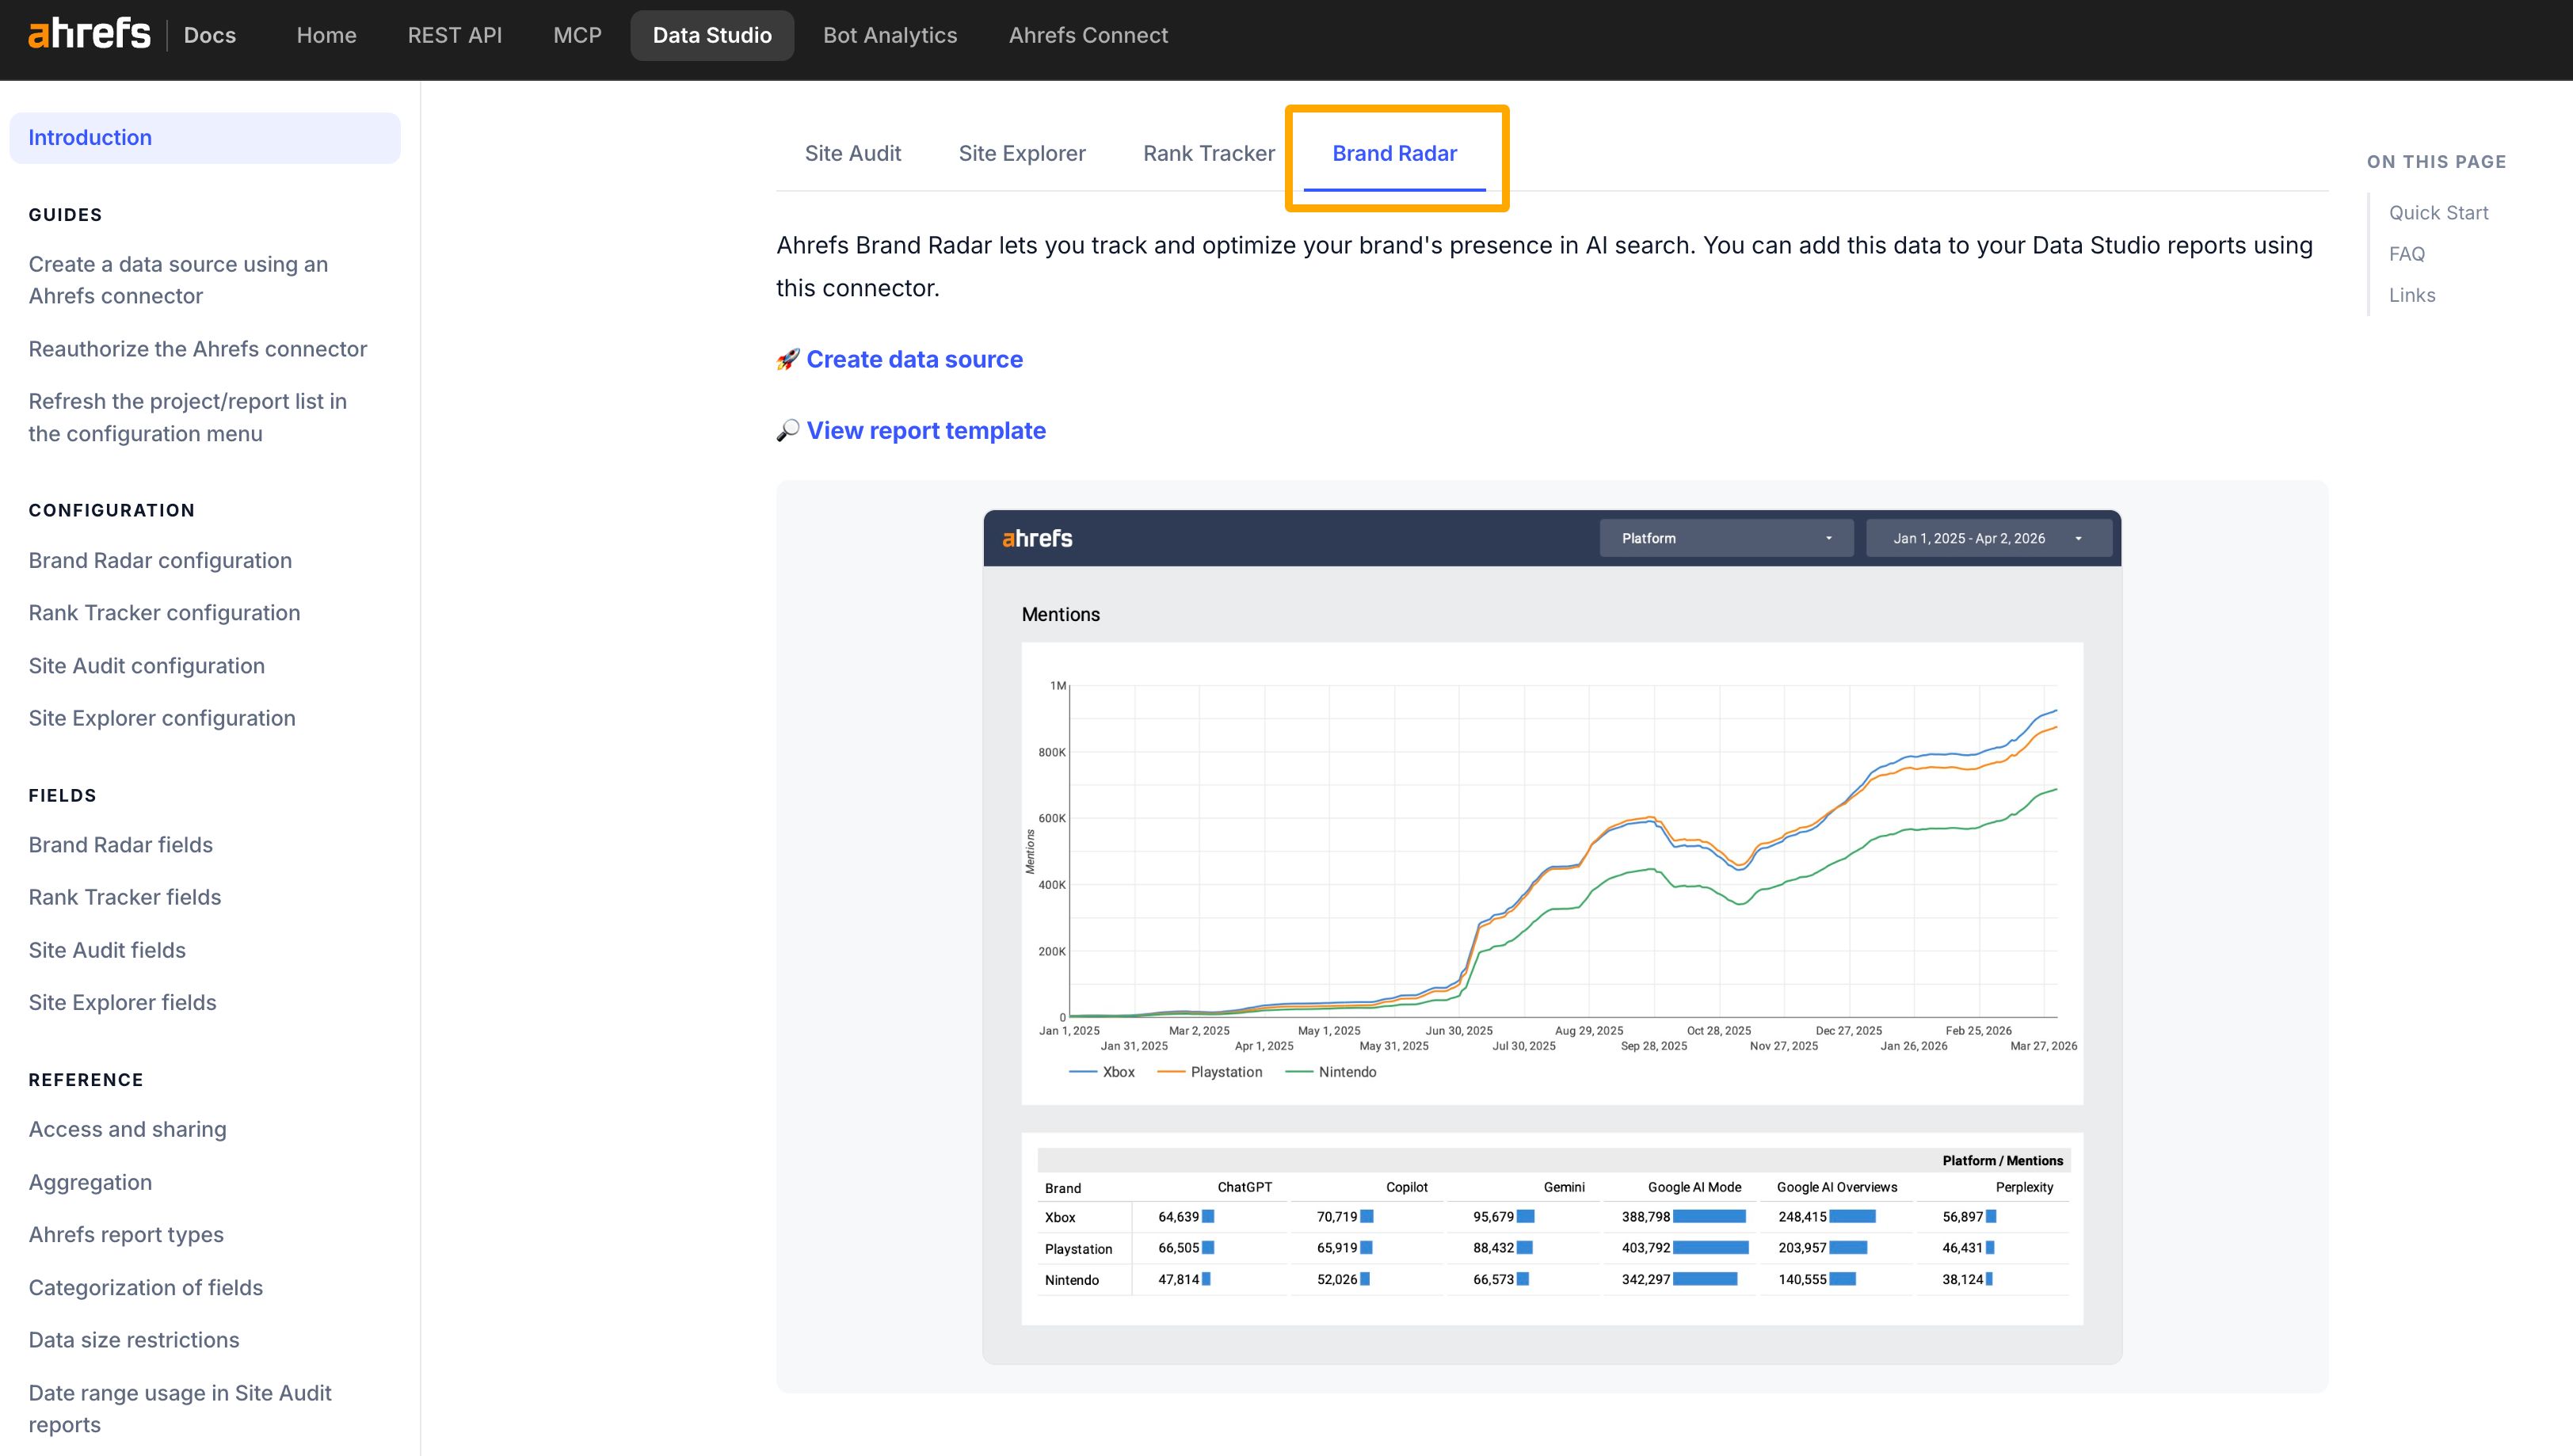Jump to Quick Start section
2573x1456 pixels.
point(2438,213)
